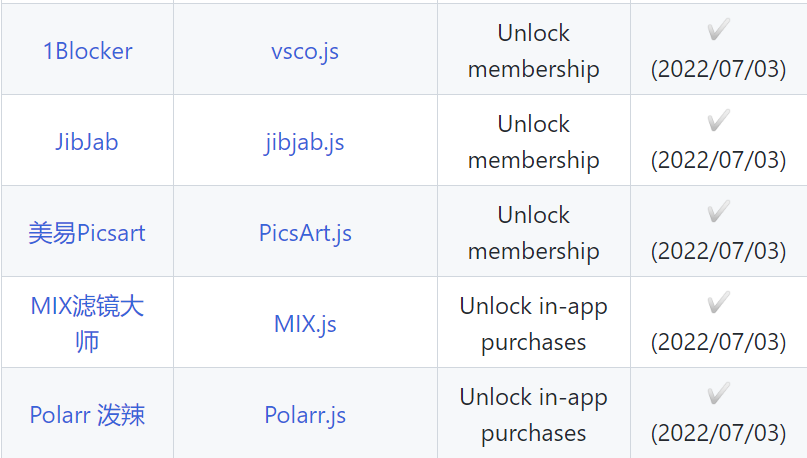Click the checkmark icon in 1Blocker row
The width and height of the screenshot is (807, 458).
tap(718, 31)
